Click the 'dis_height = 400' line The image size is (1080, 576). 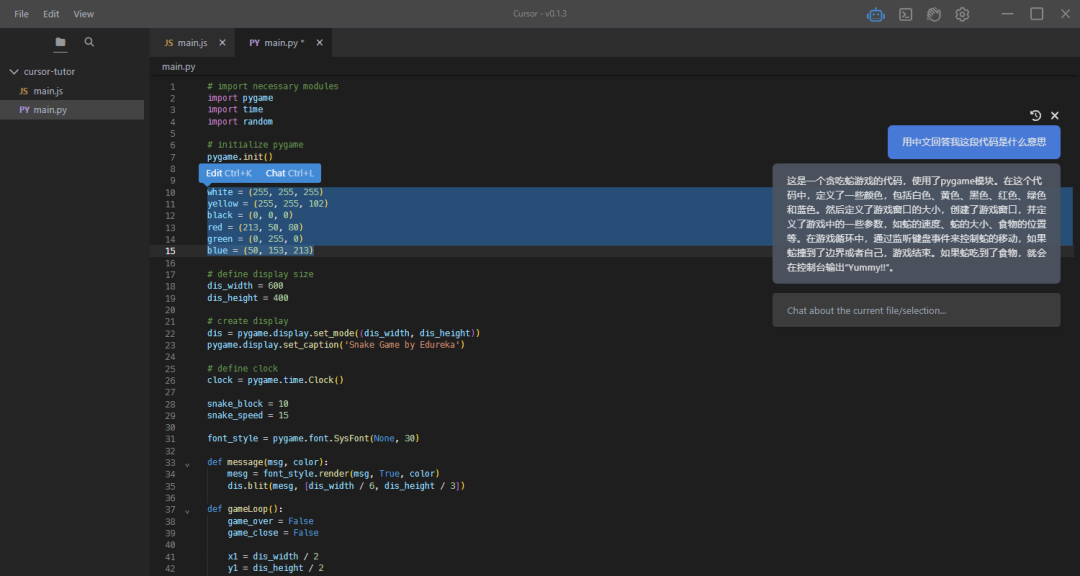tap(248, 298)
